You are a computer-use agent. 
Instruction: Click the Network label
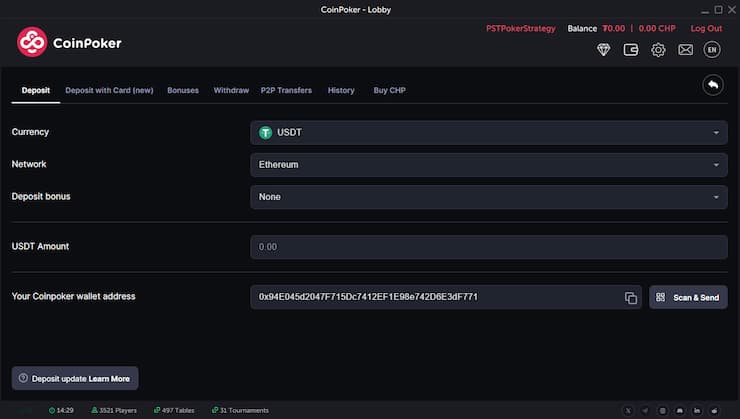pos(29,164)
